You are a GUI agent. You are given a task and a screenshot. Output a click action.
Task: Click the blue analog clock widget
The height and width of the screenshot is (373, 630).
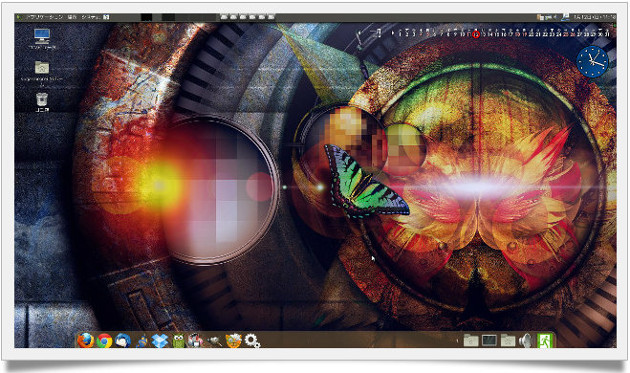tap(592, 61)
